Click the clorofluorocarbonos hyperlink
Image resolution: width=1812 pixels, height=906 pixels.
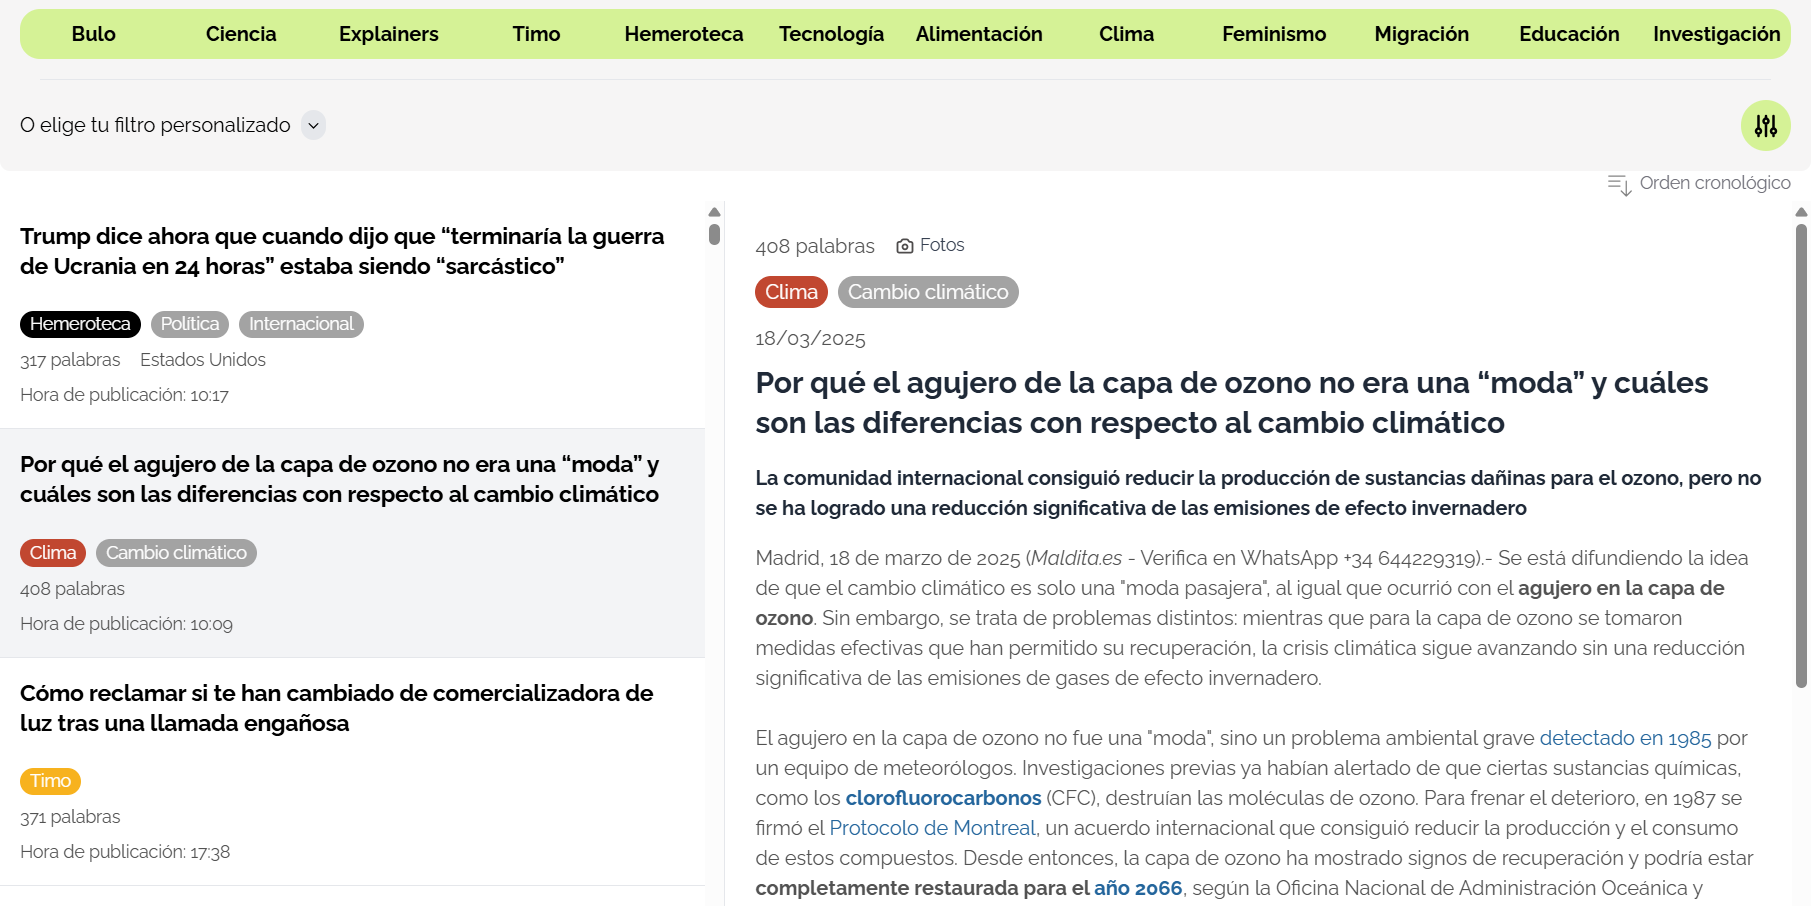943,798
